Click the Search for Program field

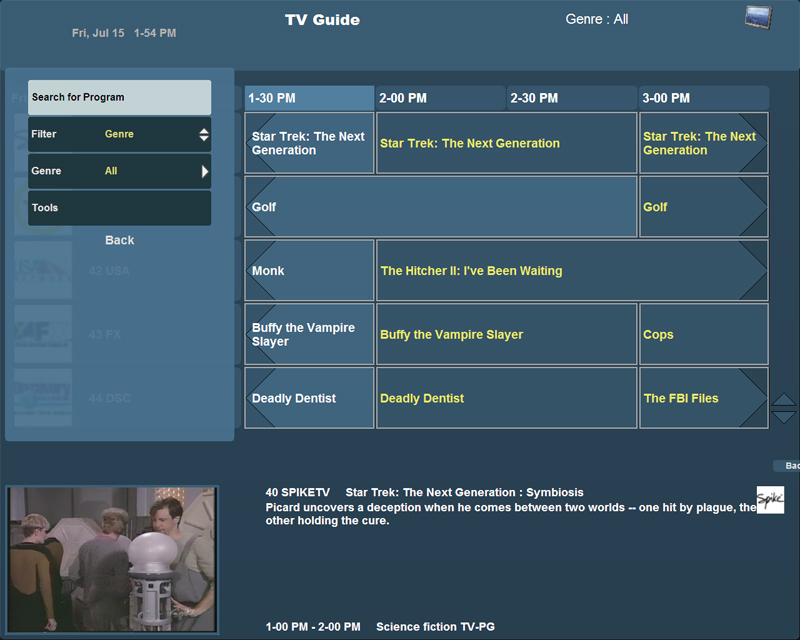(x=119, y=97)
